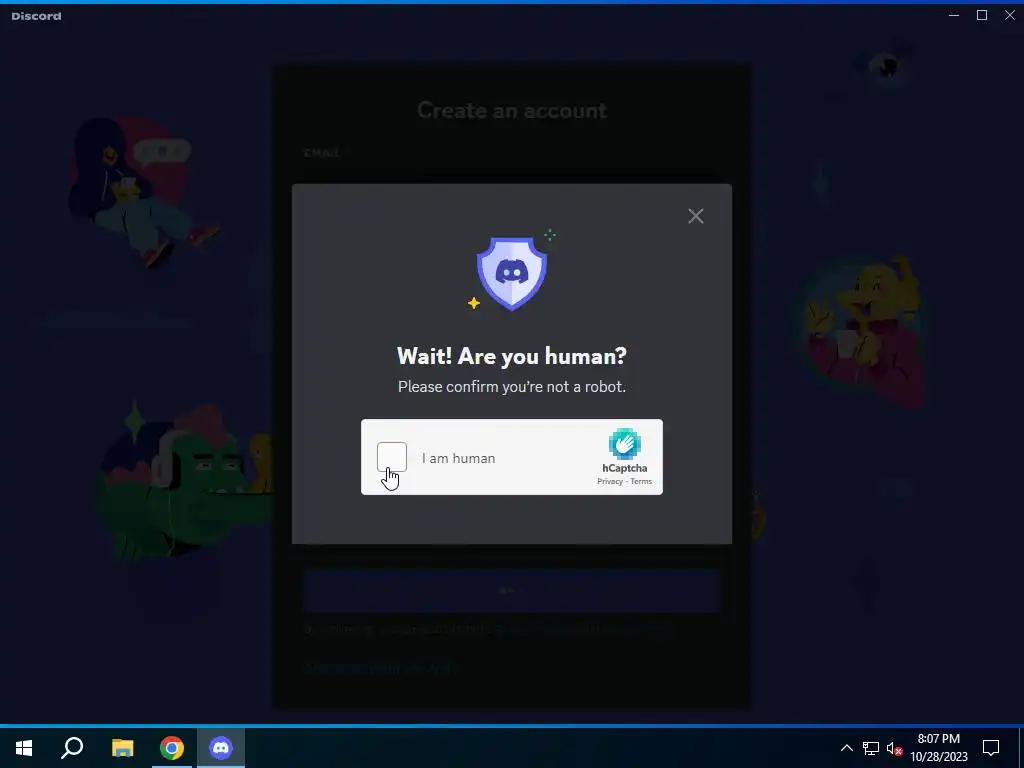Screen dimensions: 1024x768
Task: Open the network status tray icon
Action: (871, 748)
